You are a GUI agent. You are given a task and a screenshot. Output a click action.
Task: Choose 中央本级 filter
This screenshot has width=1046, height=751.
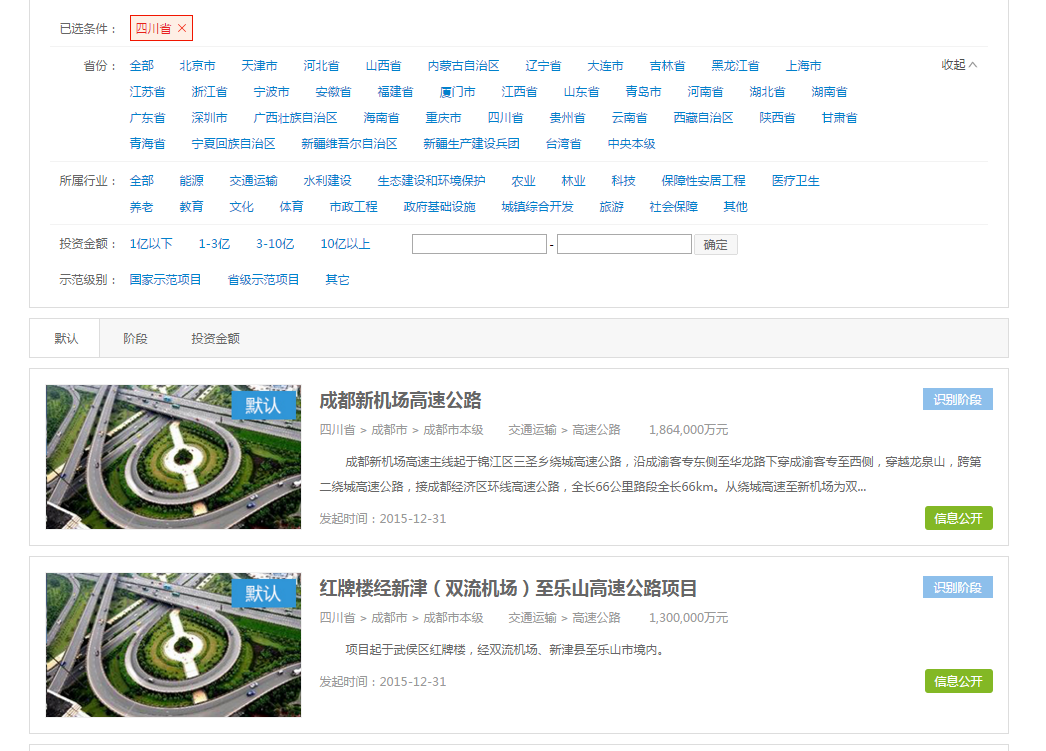click(632, 143)
